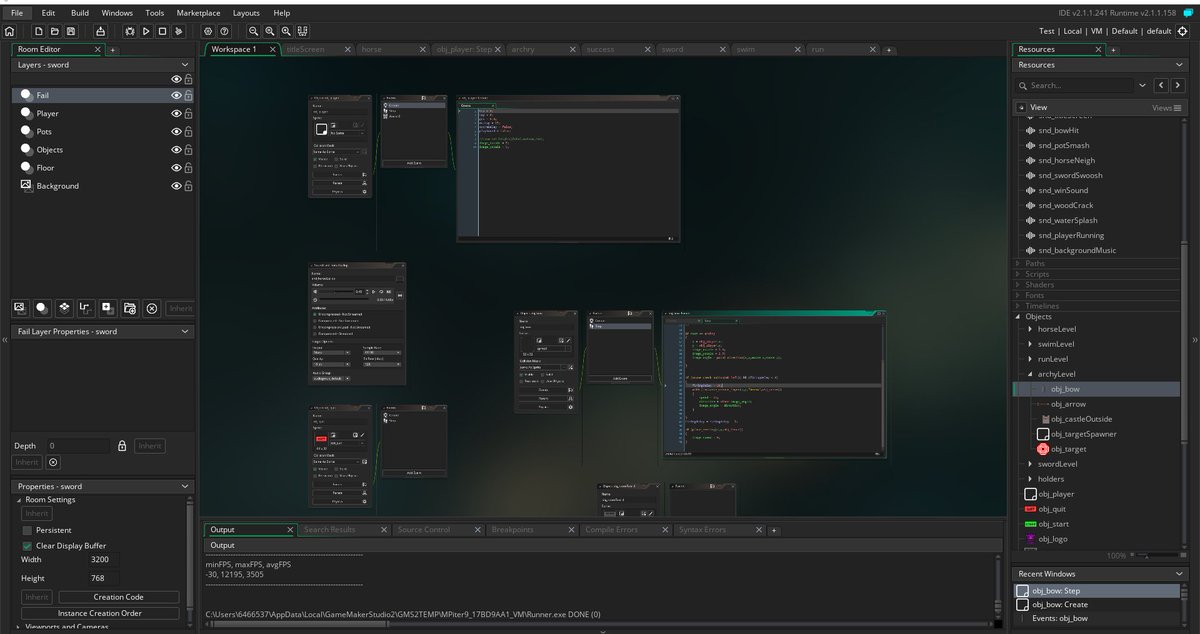
Task: Lock the Pots layer
Action: [x=188, y=131]
